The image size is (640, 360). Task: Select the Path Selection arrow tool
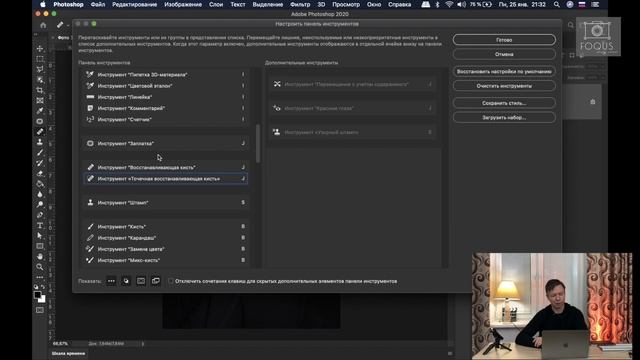coord(40,236)
